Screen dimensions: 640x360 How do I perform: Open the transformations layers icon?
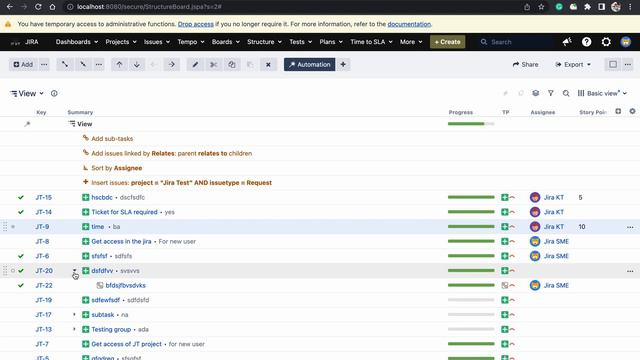coord(536,93)
